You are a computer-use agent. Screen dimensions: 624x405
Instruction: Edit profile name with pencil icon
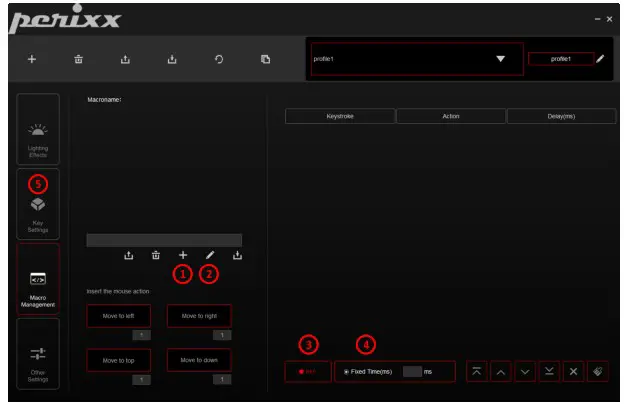coord(601,59)
